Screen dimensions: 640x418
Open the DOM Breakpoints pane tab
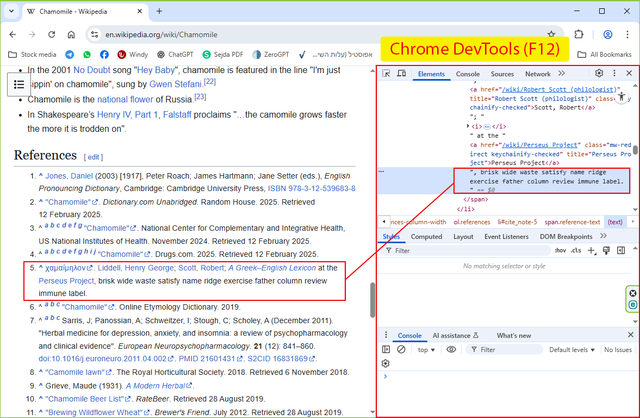click(566, 237)
